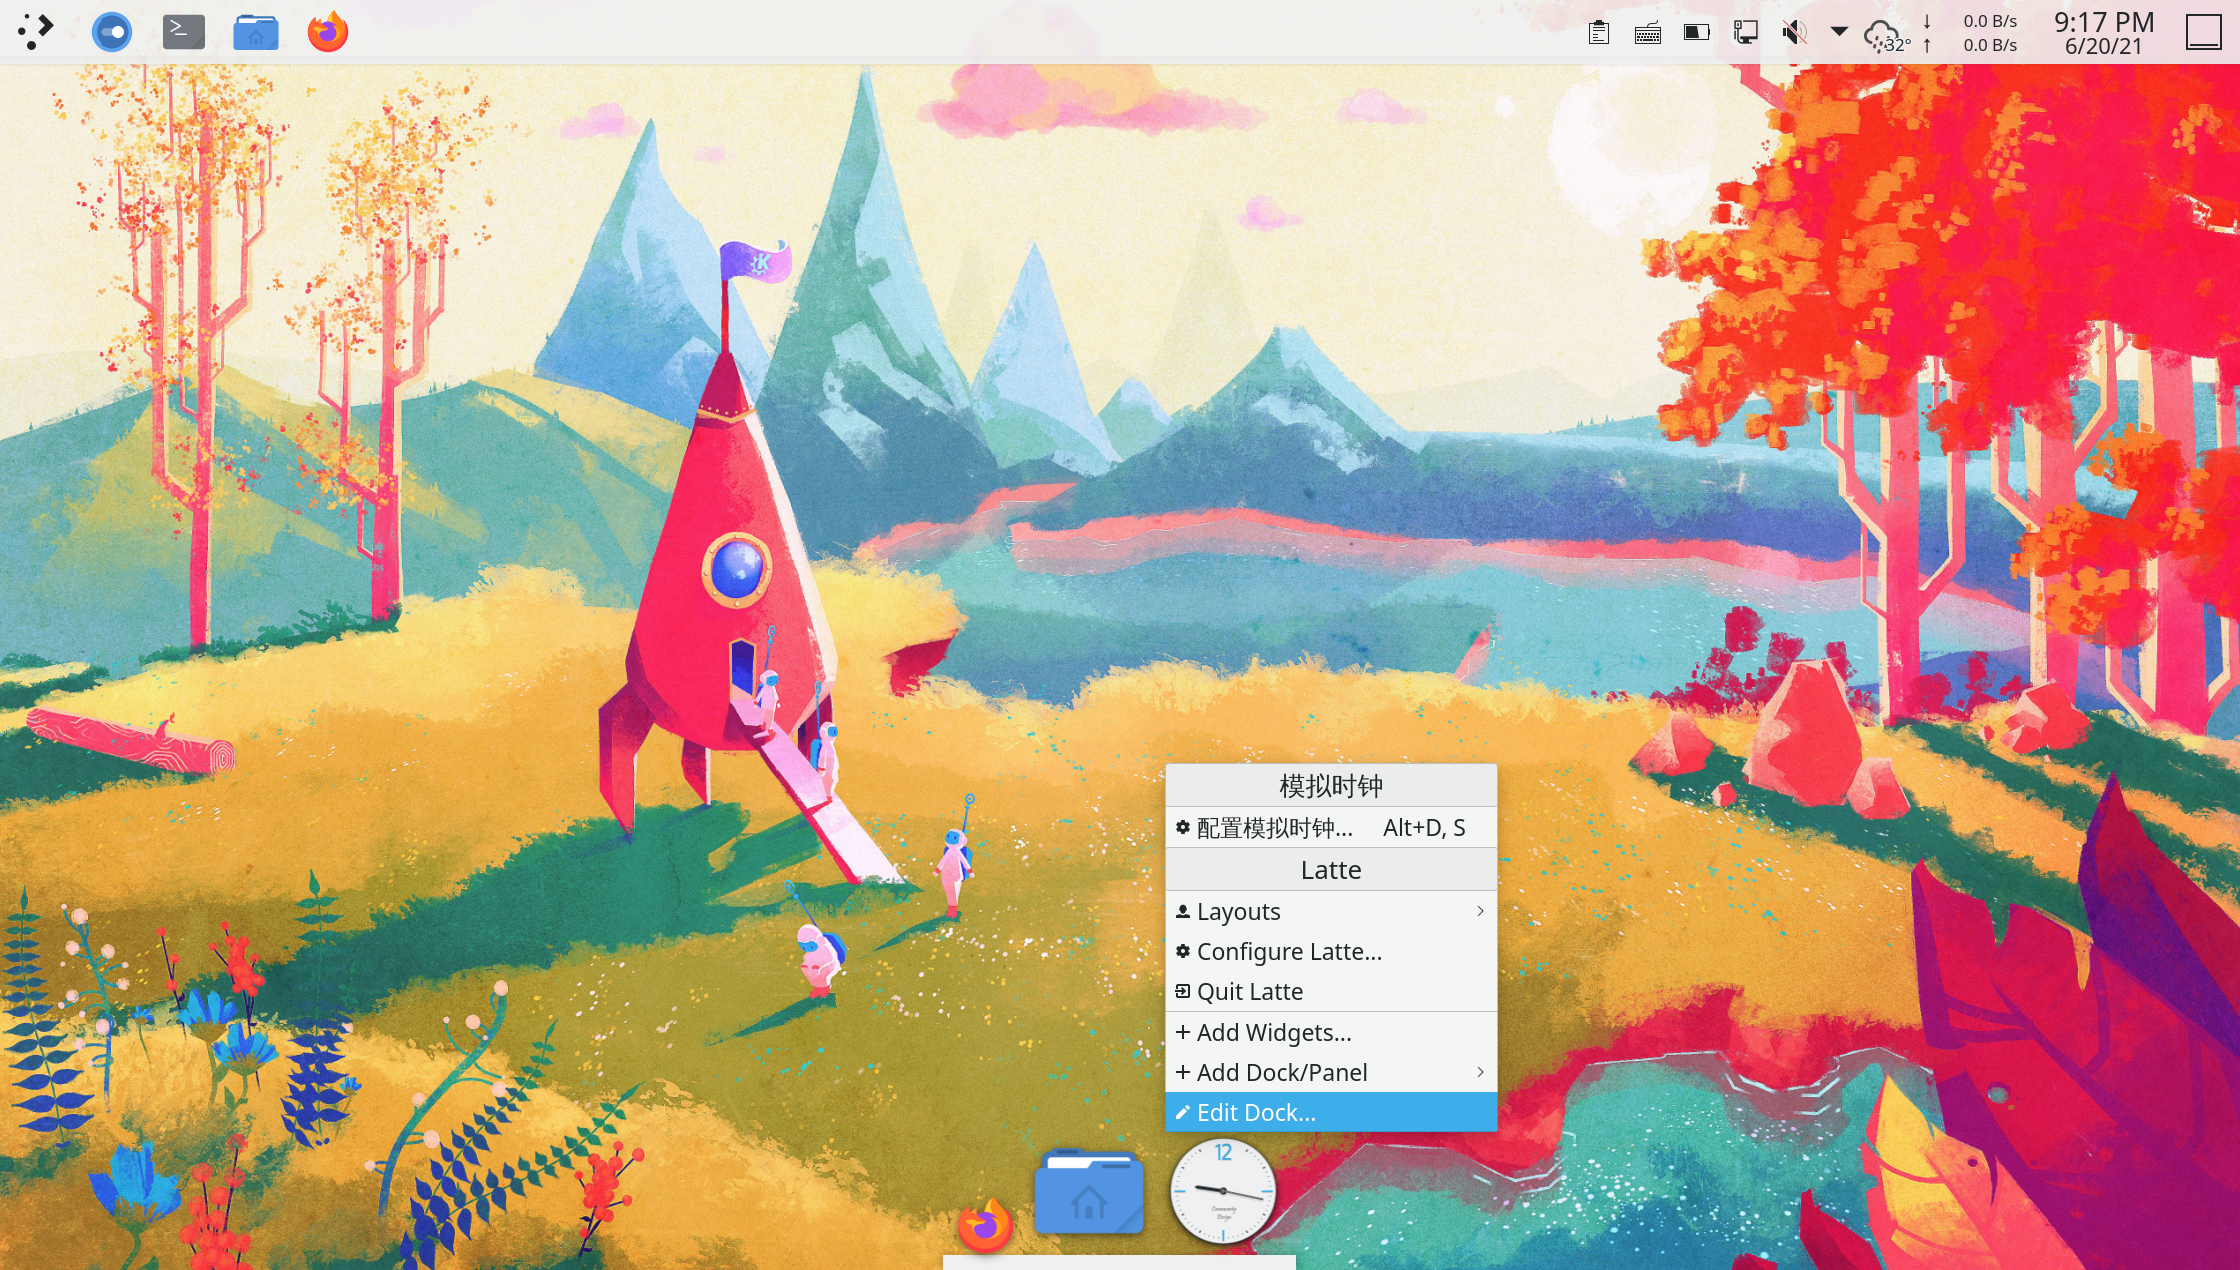Open the application launcher menu

pos(36,32)
